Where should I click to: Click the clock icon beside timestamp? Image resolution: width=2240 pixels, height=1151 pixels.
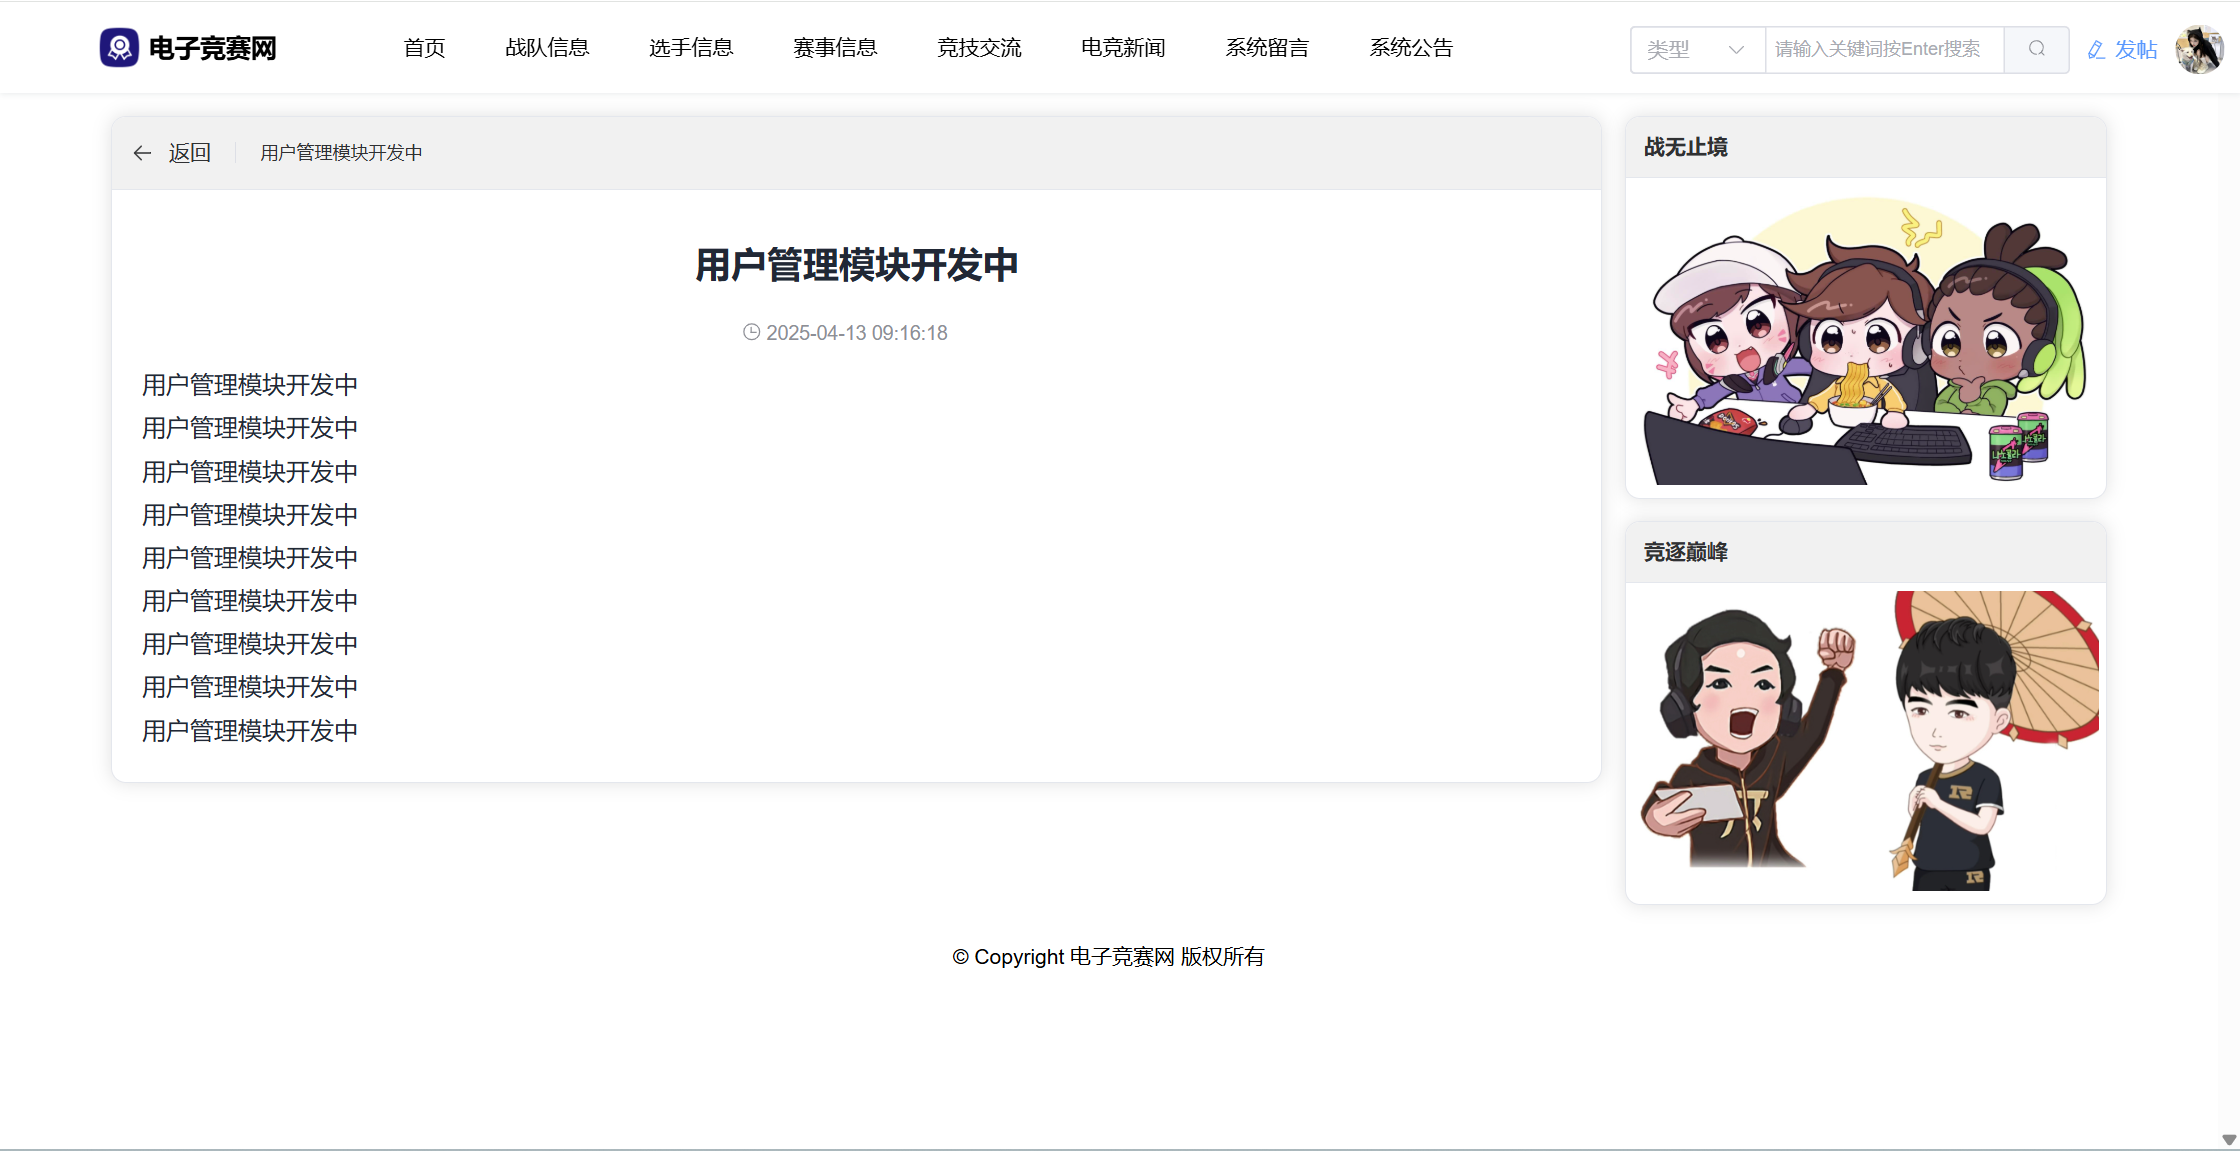(751, 332)
